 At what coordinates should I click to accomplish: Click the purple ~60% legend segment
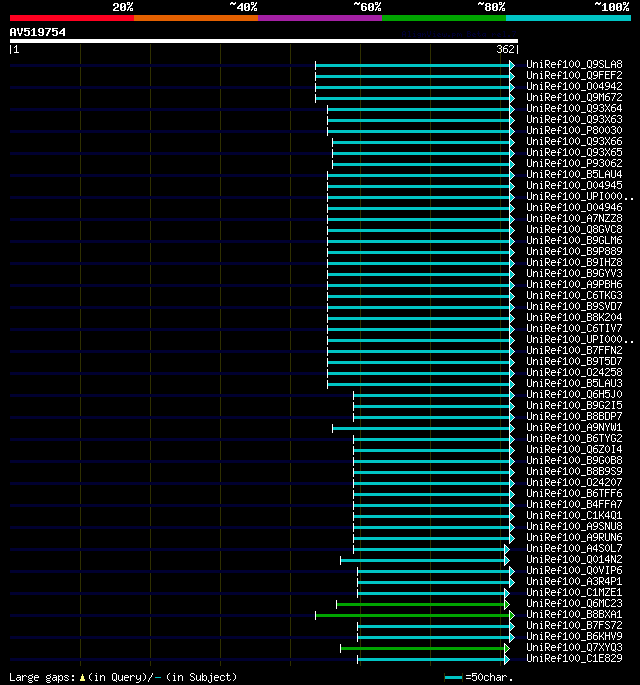click(320, 18)
